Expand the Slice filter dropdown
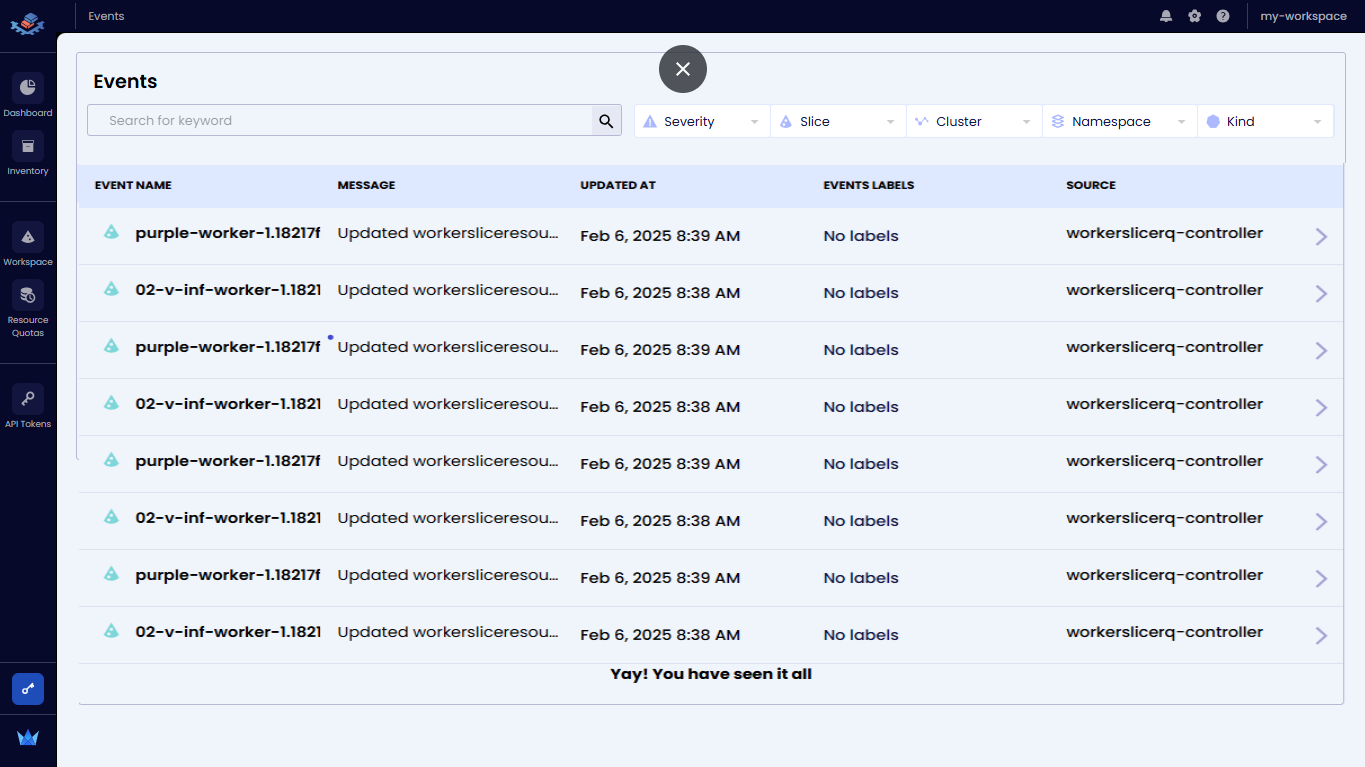The image size is (1365, 767). pos(838,121)
